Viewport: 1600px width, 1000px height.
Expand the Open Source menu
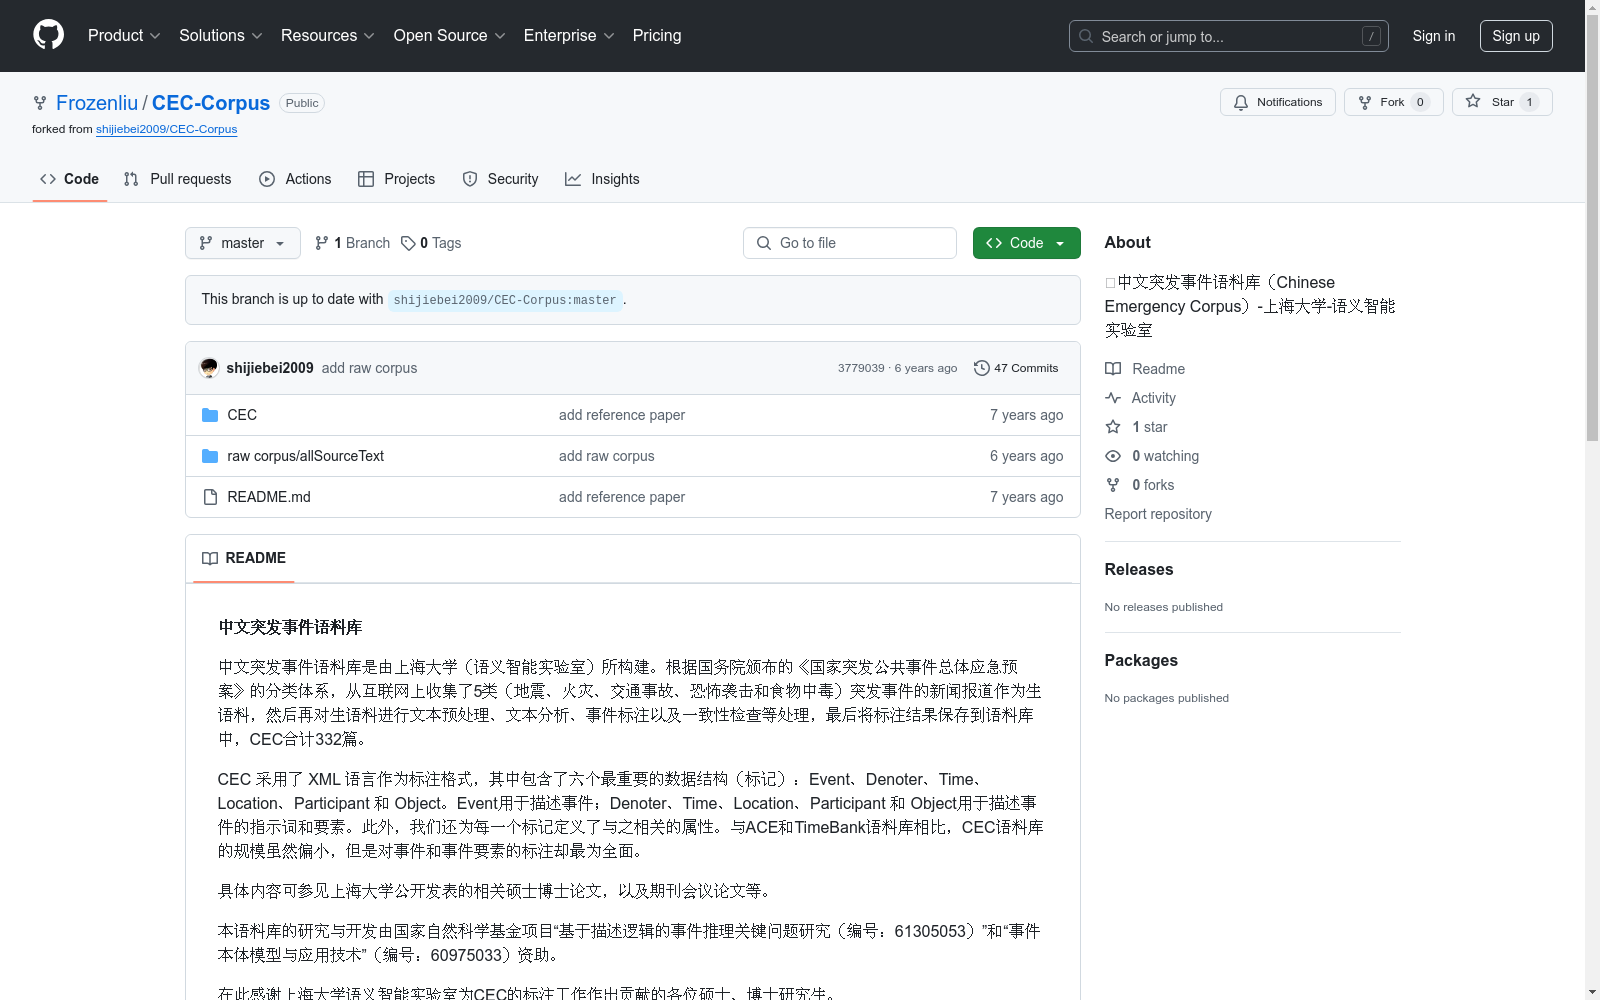pyautogui.click(x=449, y=35)
